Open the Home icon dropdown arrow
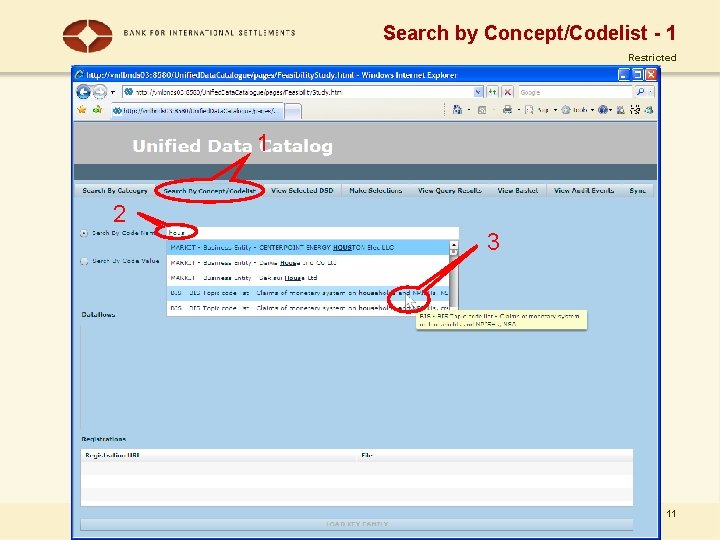Image resolution: width=720 pixels, height=540 pixels. pos(468,110)
